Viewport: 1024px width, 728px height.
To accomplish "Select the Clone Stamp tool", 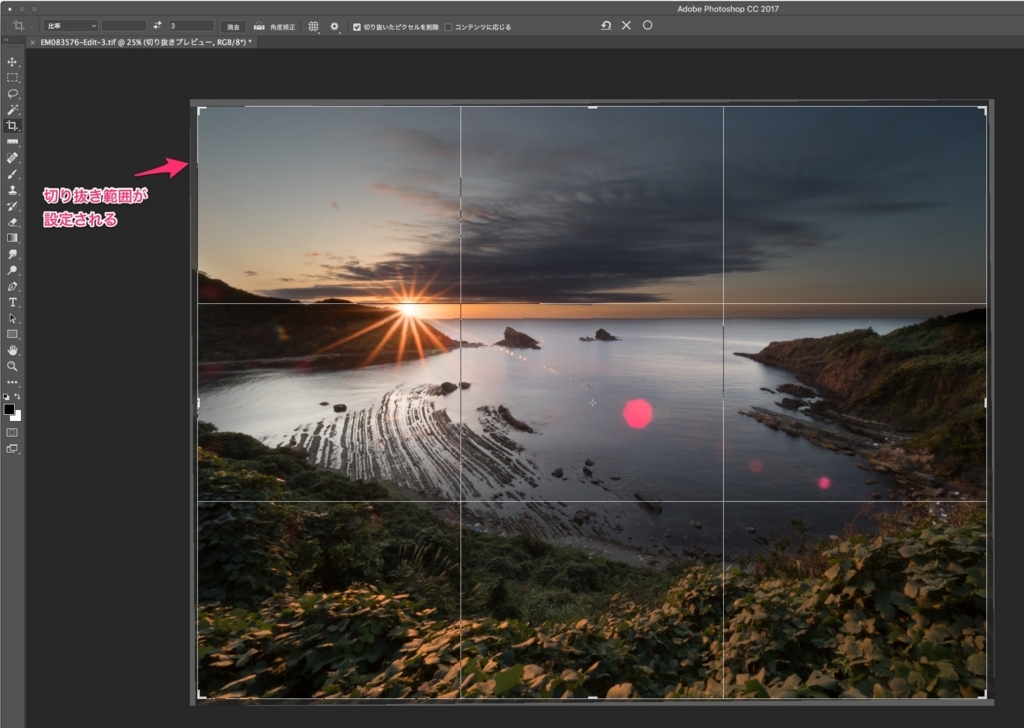I will click(12, 190).
